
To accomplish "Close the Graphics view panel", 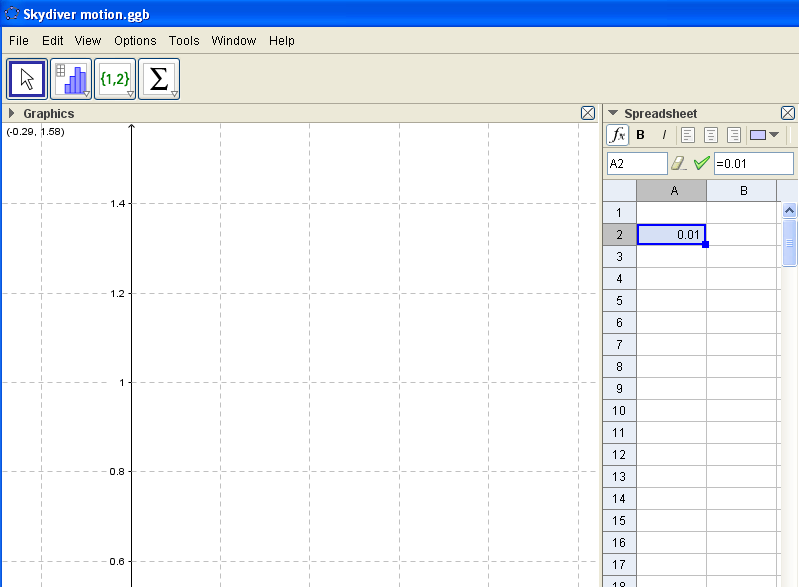I will (x=588, y=113).
